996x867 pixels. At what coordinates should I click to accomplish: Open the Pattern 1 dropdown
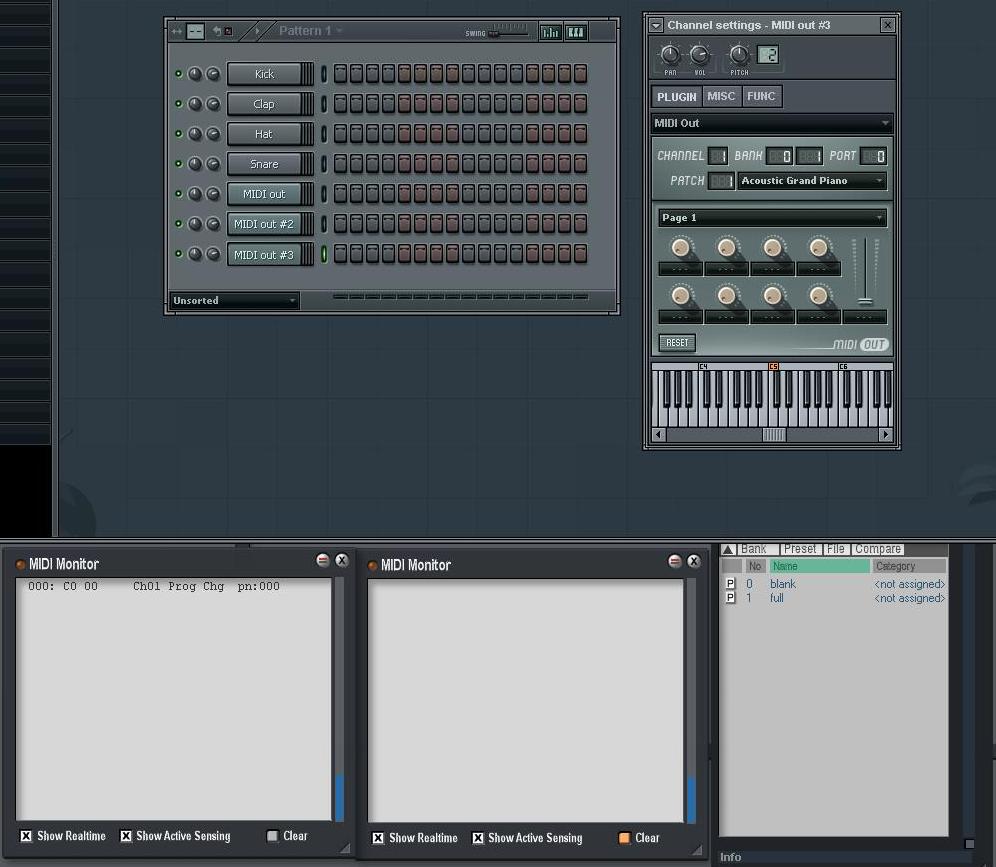tap(311, 30)
